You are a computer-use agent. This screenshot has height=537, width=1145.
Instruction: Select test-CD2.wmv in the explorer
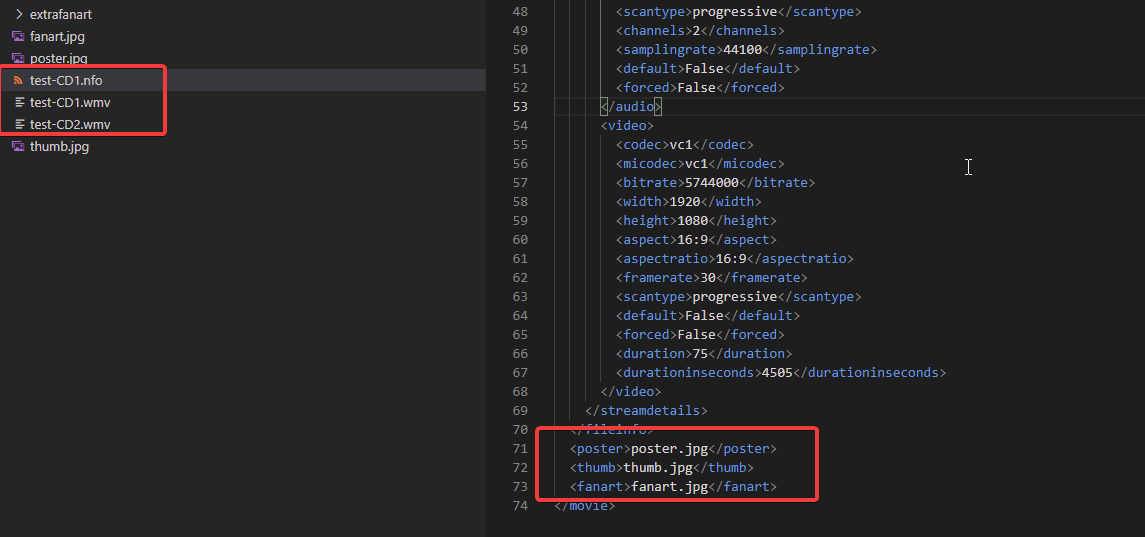pos(70,124)
